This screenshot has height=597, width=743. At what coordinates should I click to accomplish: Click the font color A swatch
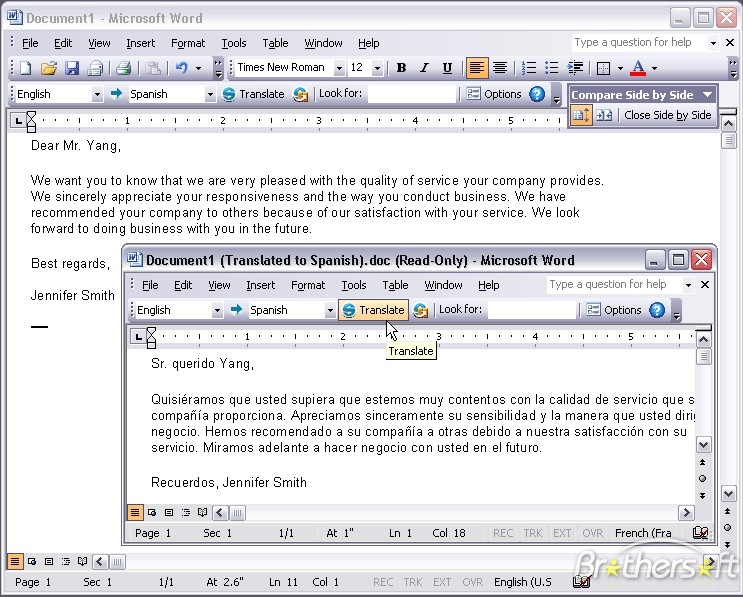tap(638, 68)
